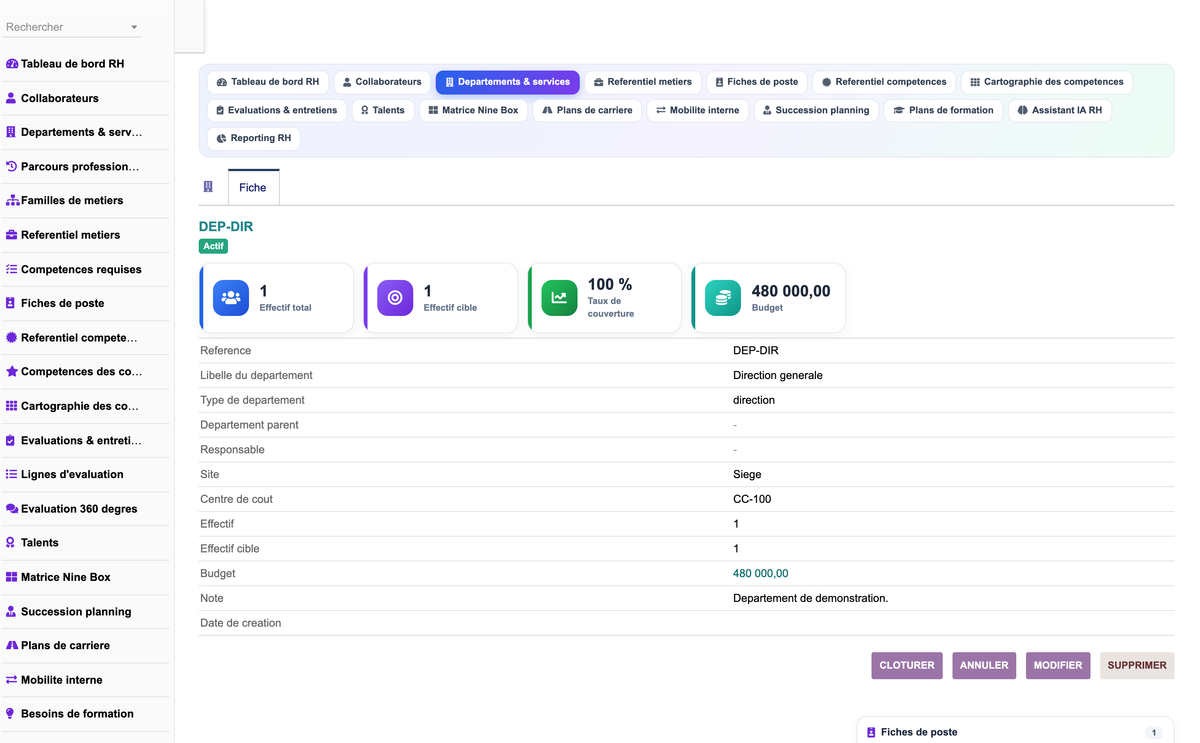Click the Taux de couverture chart icon
The width and height of the screenshot is (1200, 743).
[559, 298]
